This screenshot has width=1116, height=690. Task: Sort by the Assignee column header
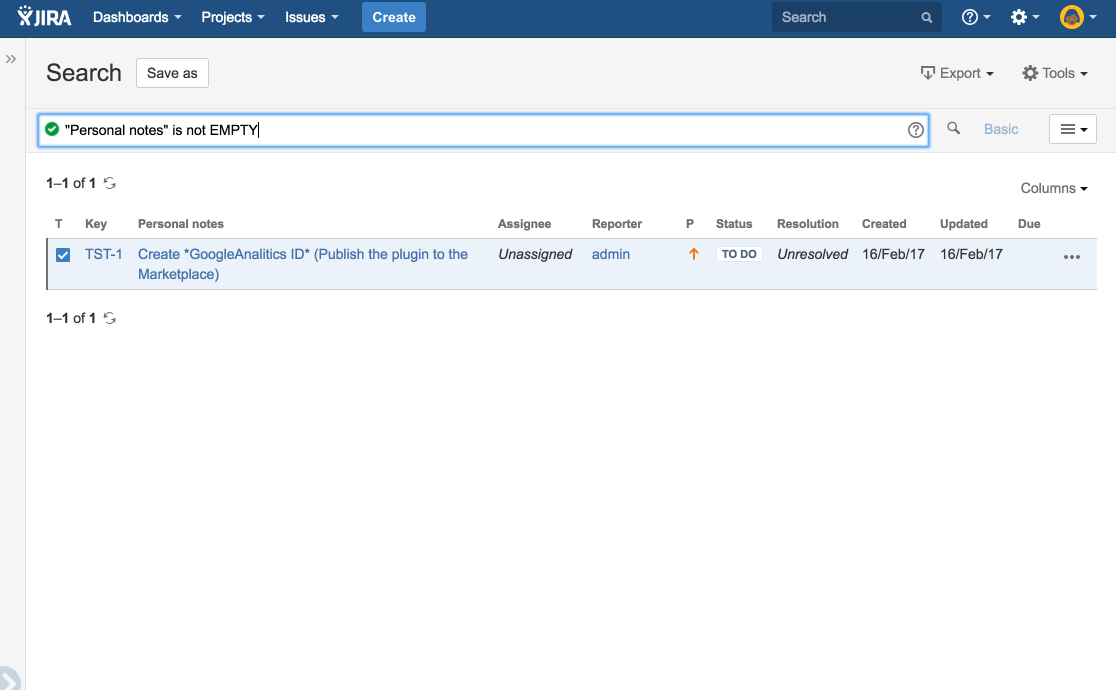pyautogui.click(x=525, y=224)
